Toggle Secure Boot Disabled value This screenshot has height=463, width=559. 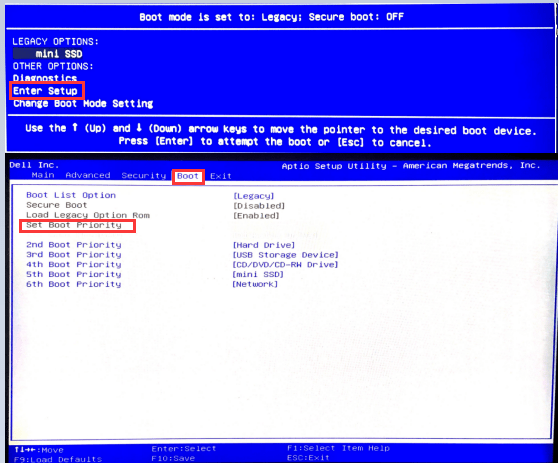pyautogui.click(x=259, y=206)
